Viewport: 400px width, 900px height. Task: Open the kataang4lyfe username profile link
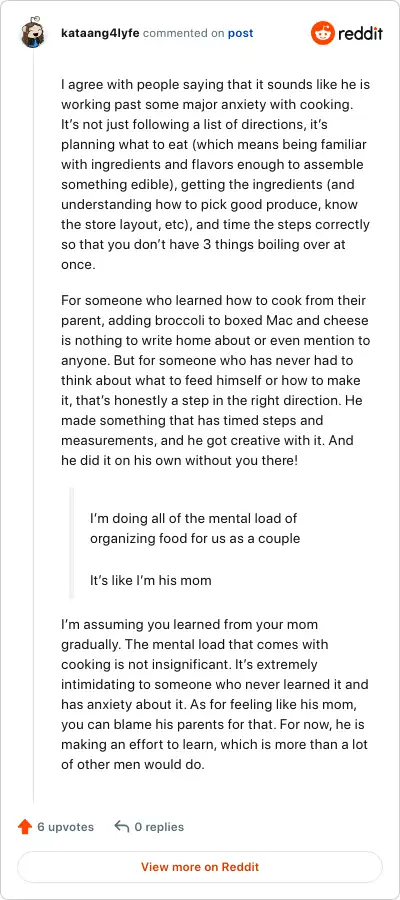point(100,33)
